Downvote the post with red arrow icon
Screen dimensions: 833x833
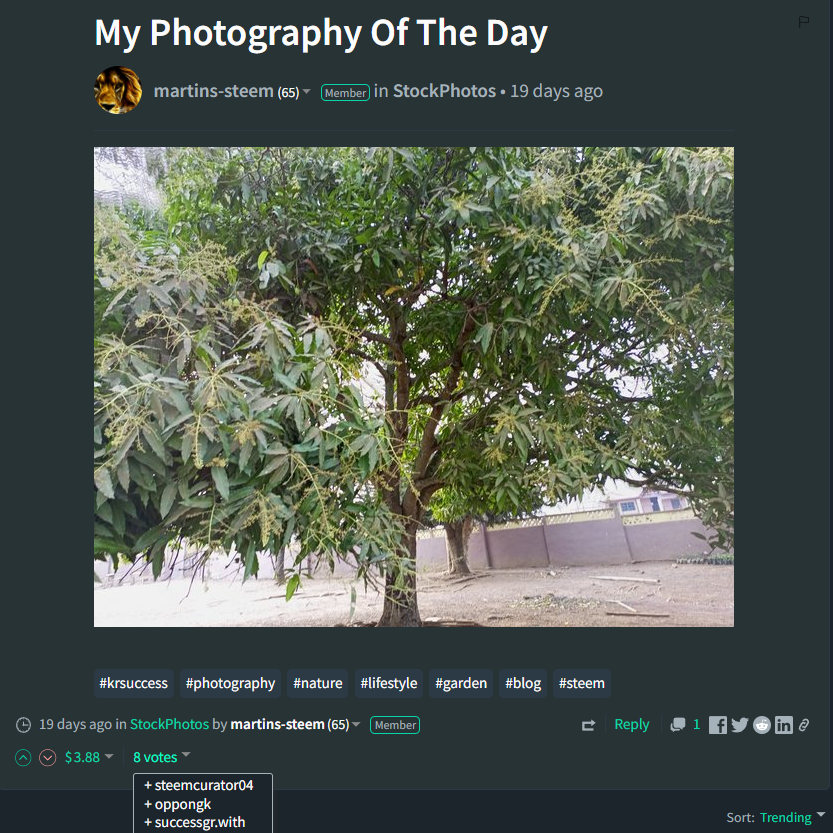pos(48,758)
